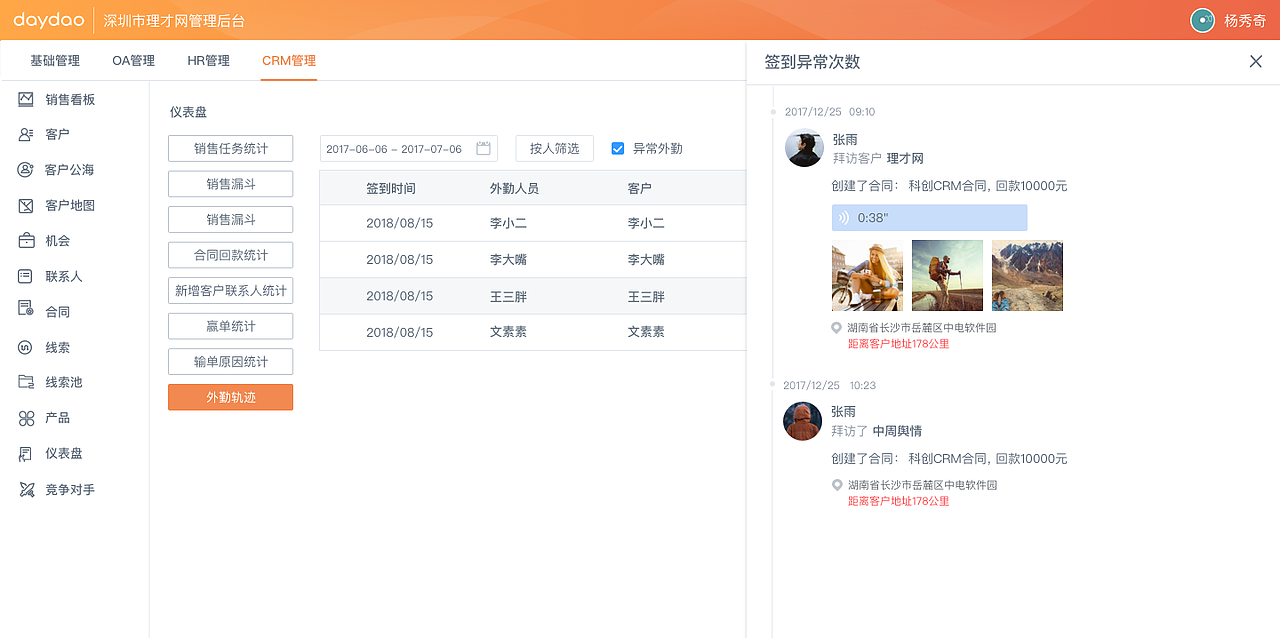Switch to the HR管理 tab
The image size is (1280, 638).
[x=207, y=60]
